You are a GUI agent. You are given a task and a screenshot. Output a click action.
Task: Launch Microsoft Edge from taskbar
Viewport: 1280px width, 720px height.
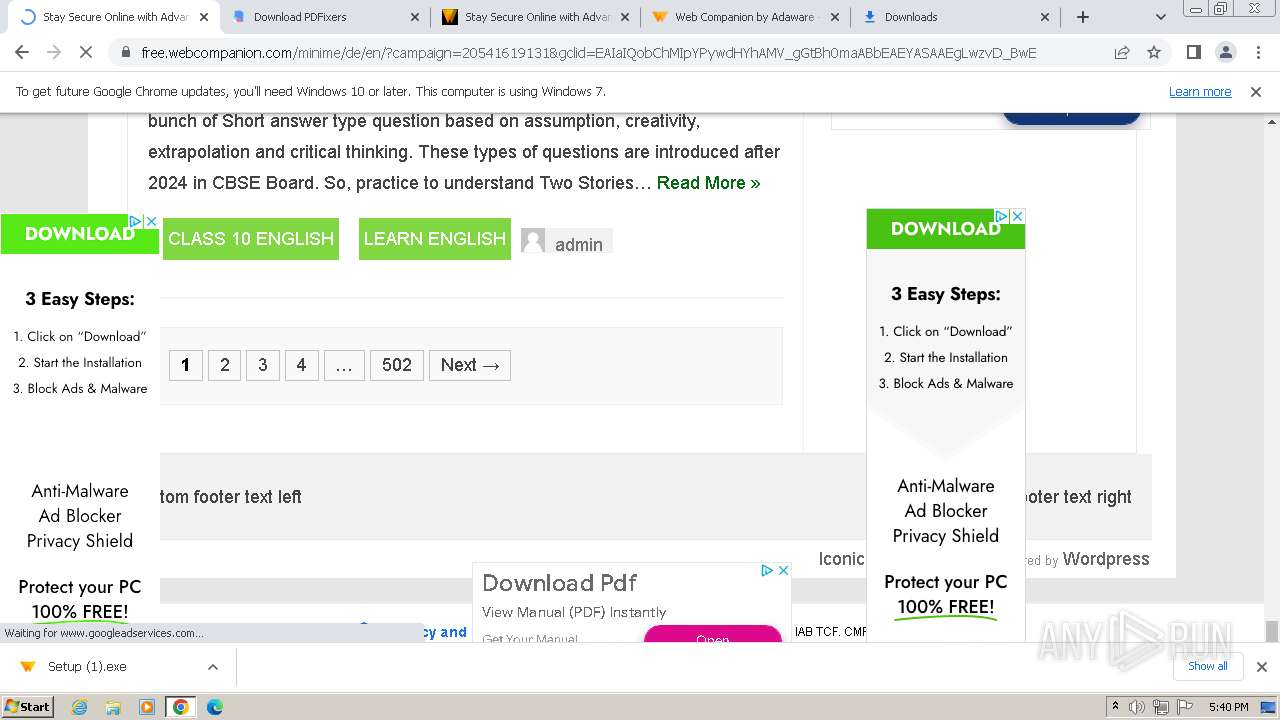214,707
